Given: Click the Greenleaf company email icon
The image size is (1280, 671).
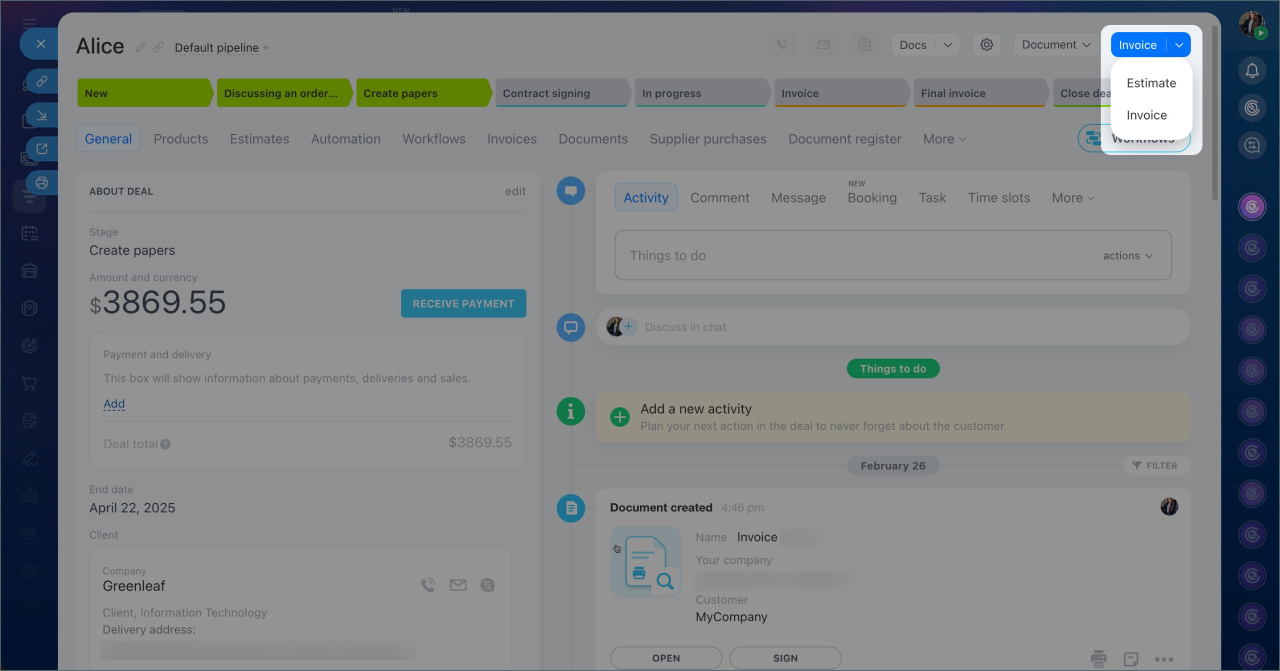Looking at the screenshot, I should [458, 585].
